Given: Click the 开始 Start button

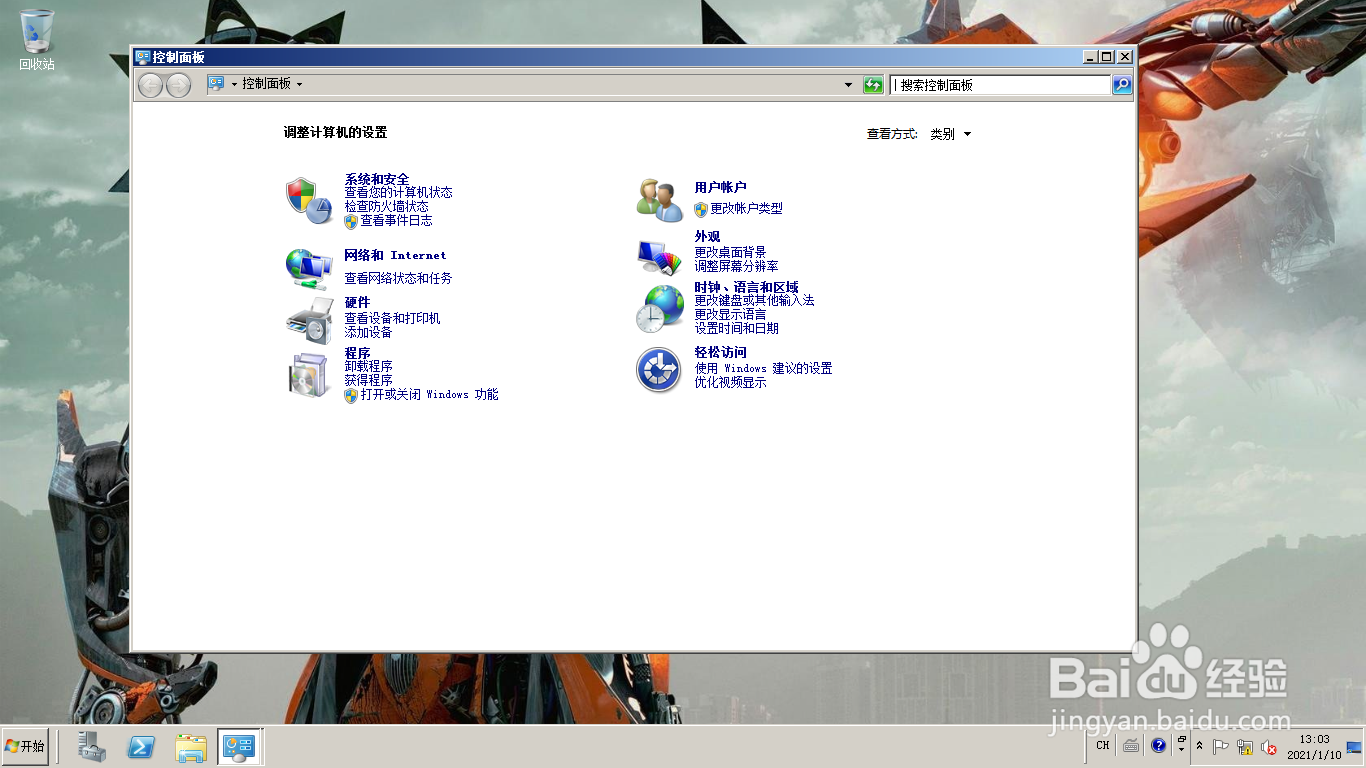Looking at the screenshot, I should 25,746.
